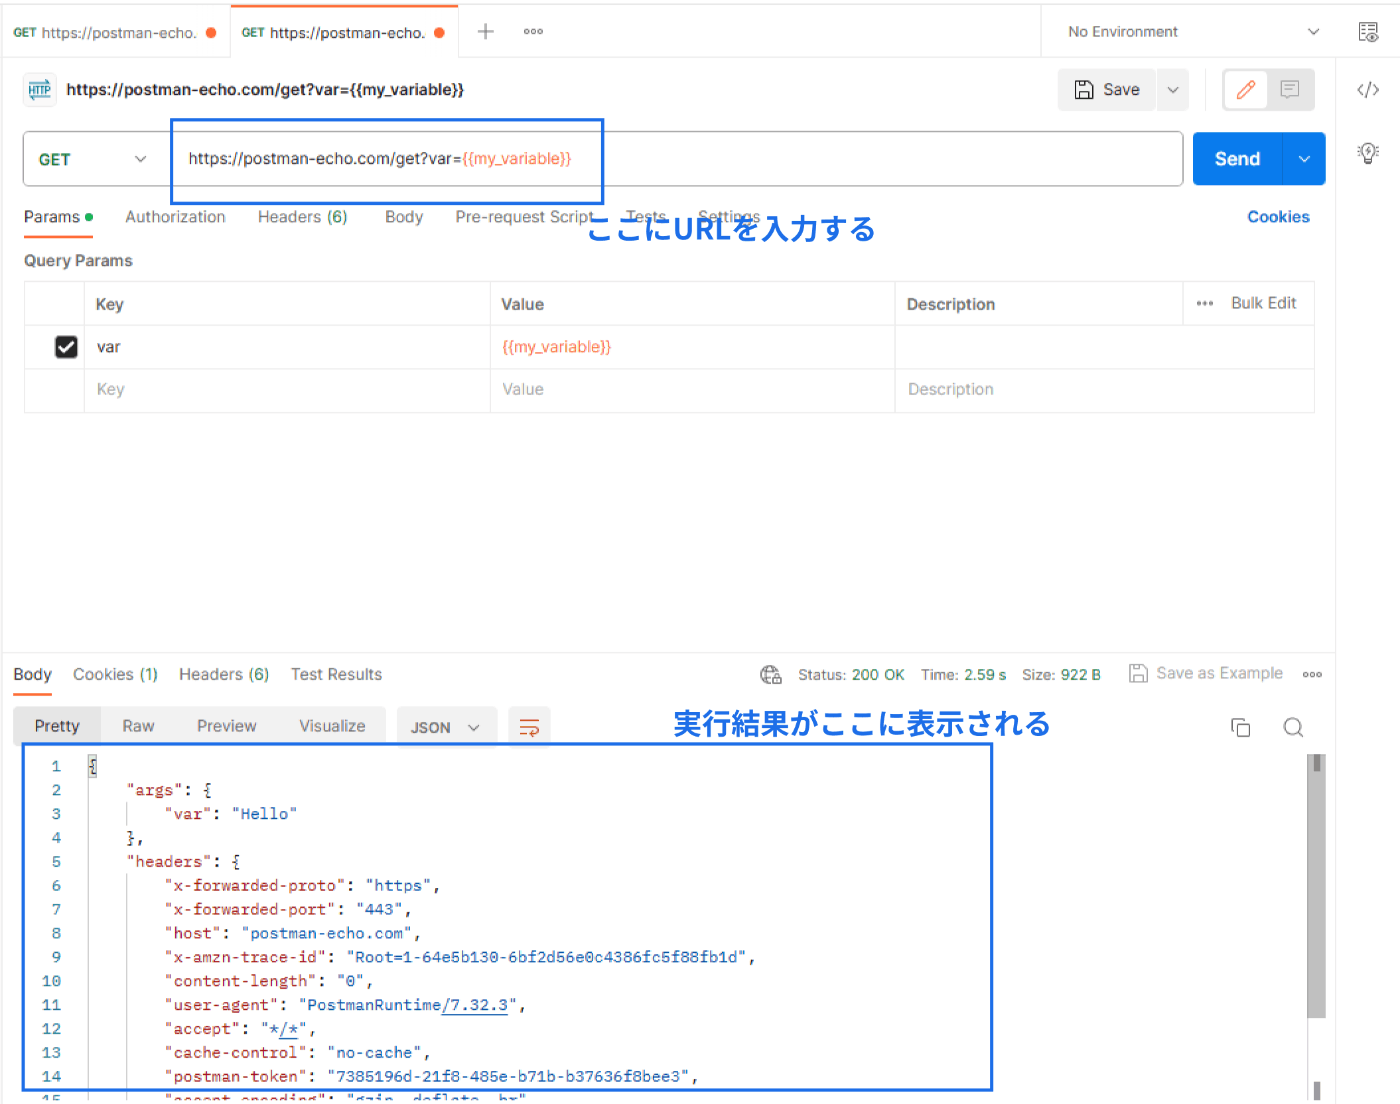Click the Save button
The image size is (1400, 1104).
pos(1107,90)
